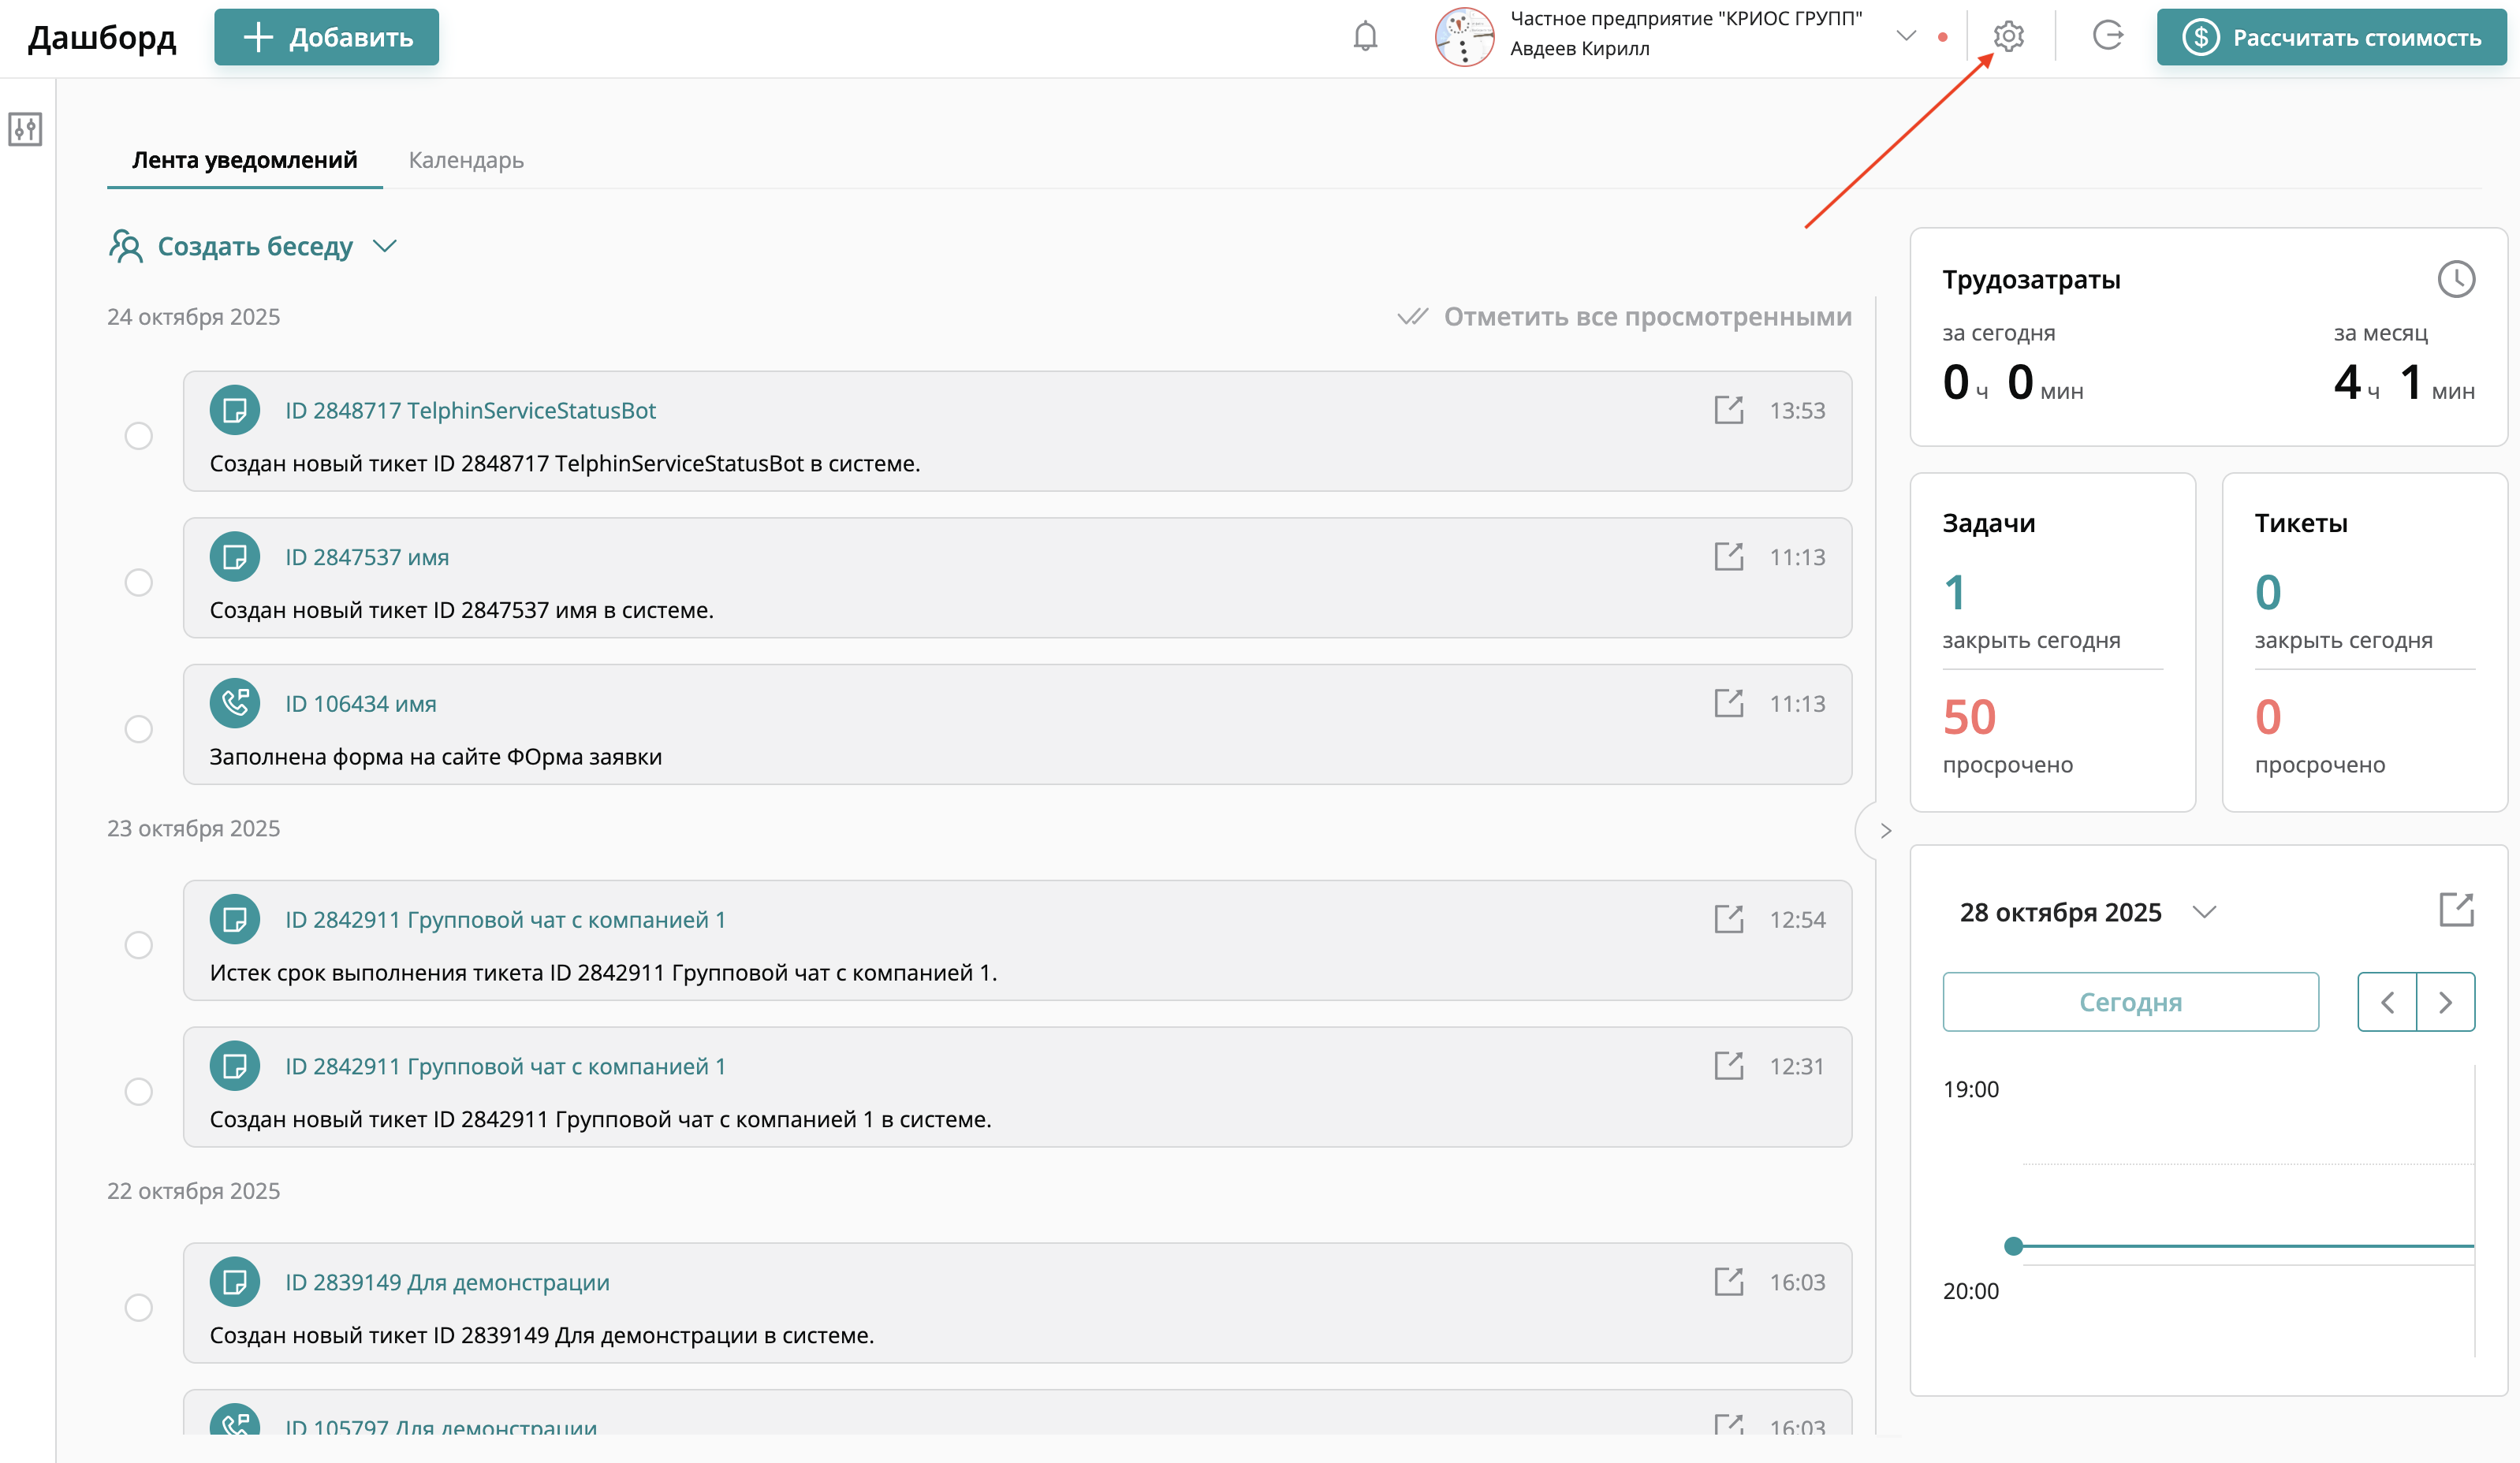Open the calendar widget in external view

pos(2455,910)
